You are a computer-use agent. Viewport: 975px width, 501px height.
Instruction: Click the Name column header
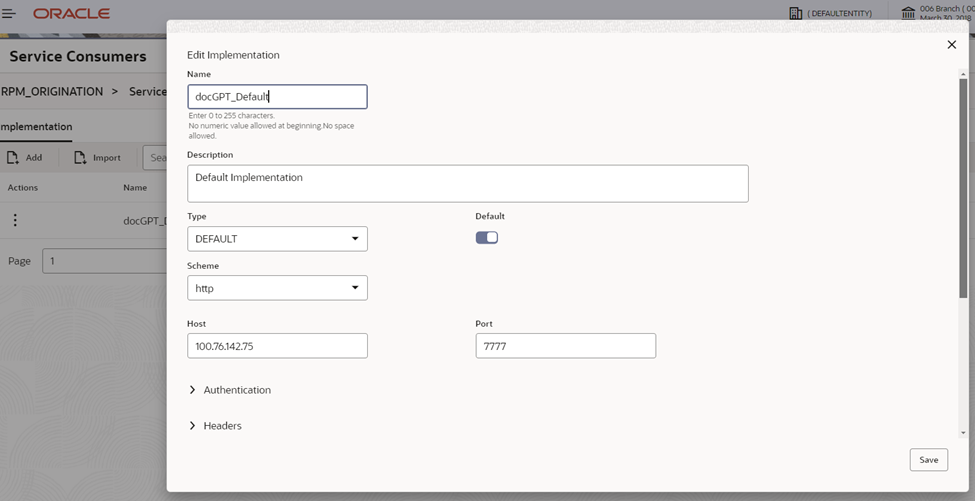[x=135, y=188]
